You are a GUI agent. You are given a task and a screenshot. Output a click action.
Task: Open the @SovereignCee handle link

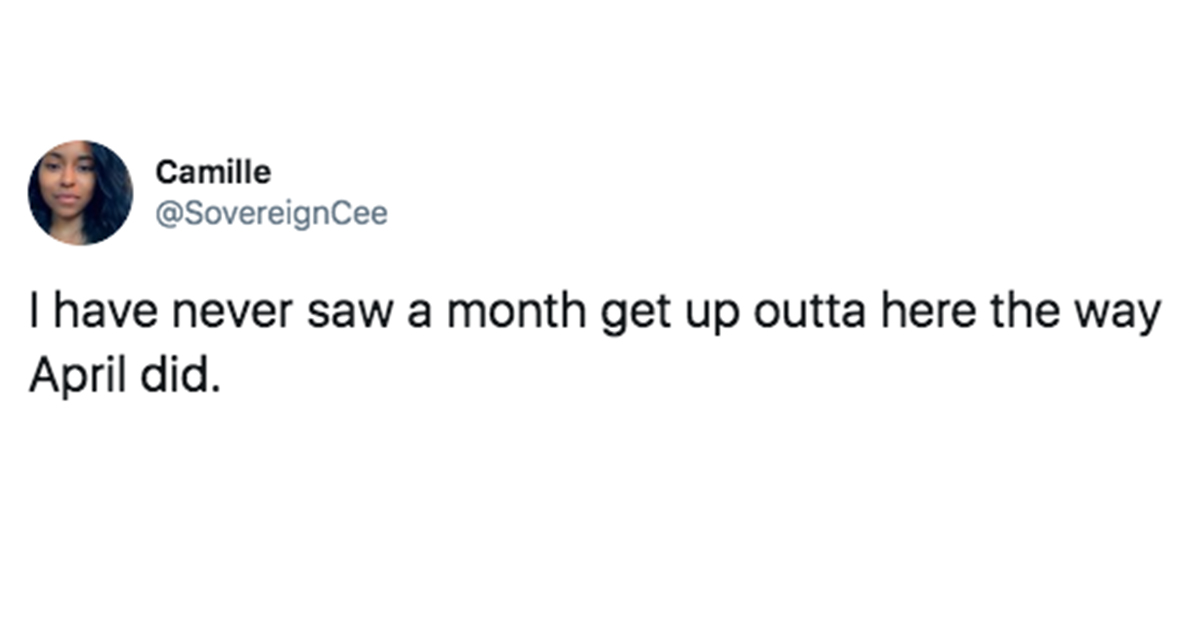tap(271, 215)
